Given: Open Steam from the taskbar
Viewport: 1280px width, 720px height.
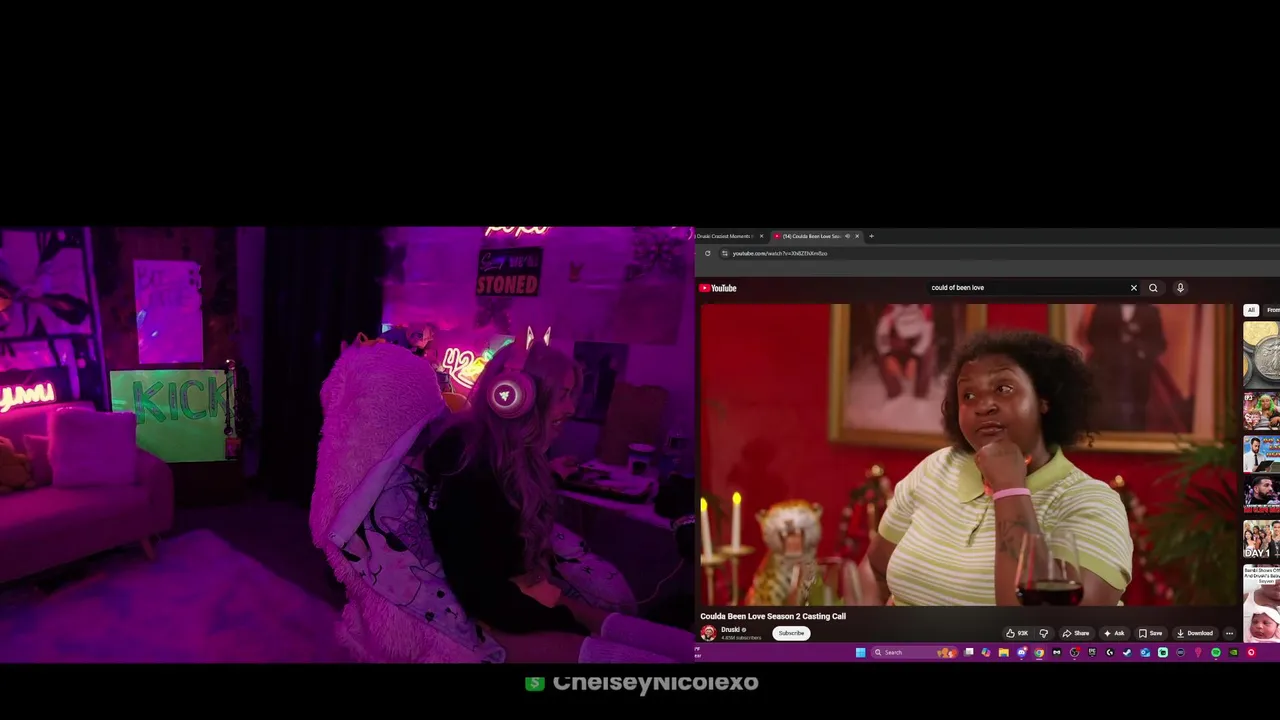Looking at the screenshot, I should click(x=1127, y=652).
